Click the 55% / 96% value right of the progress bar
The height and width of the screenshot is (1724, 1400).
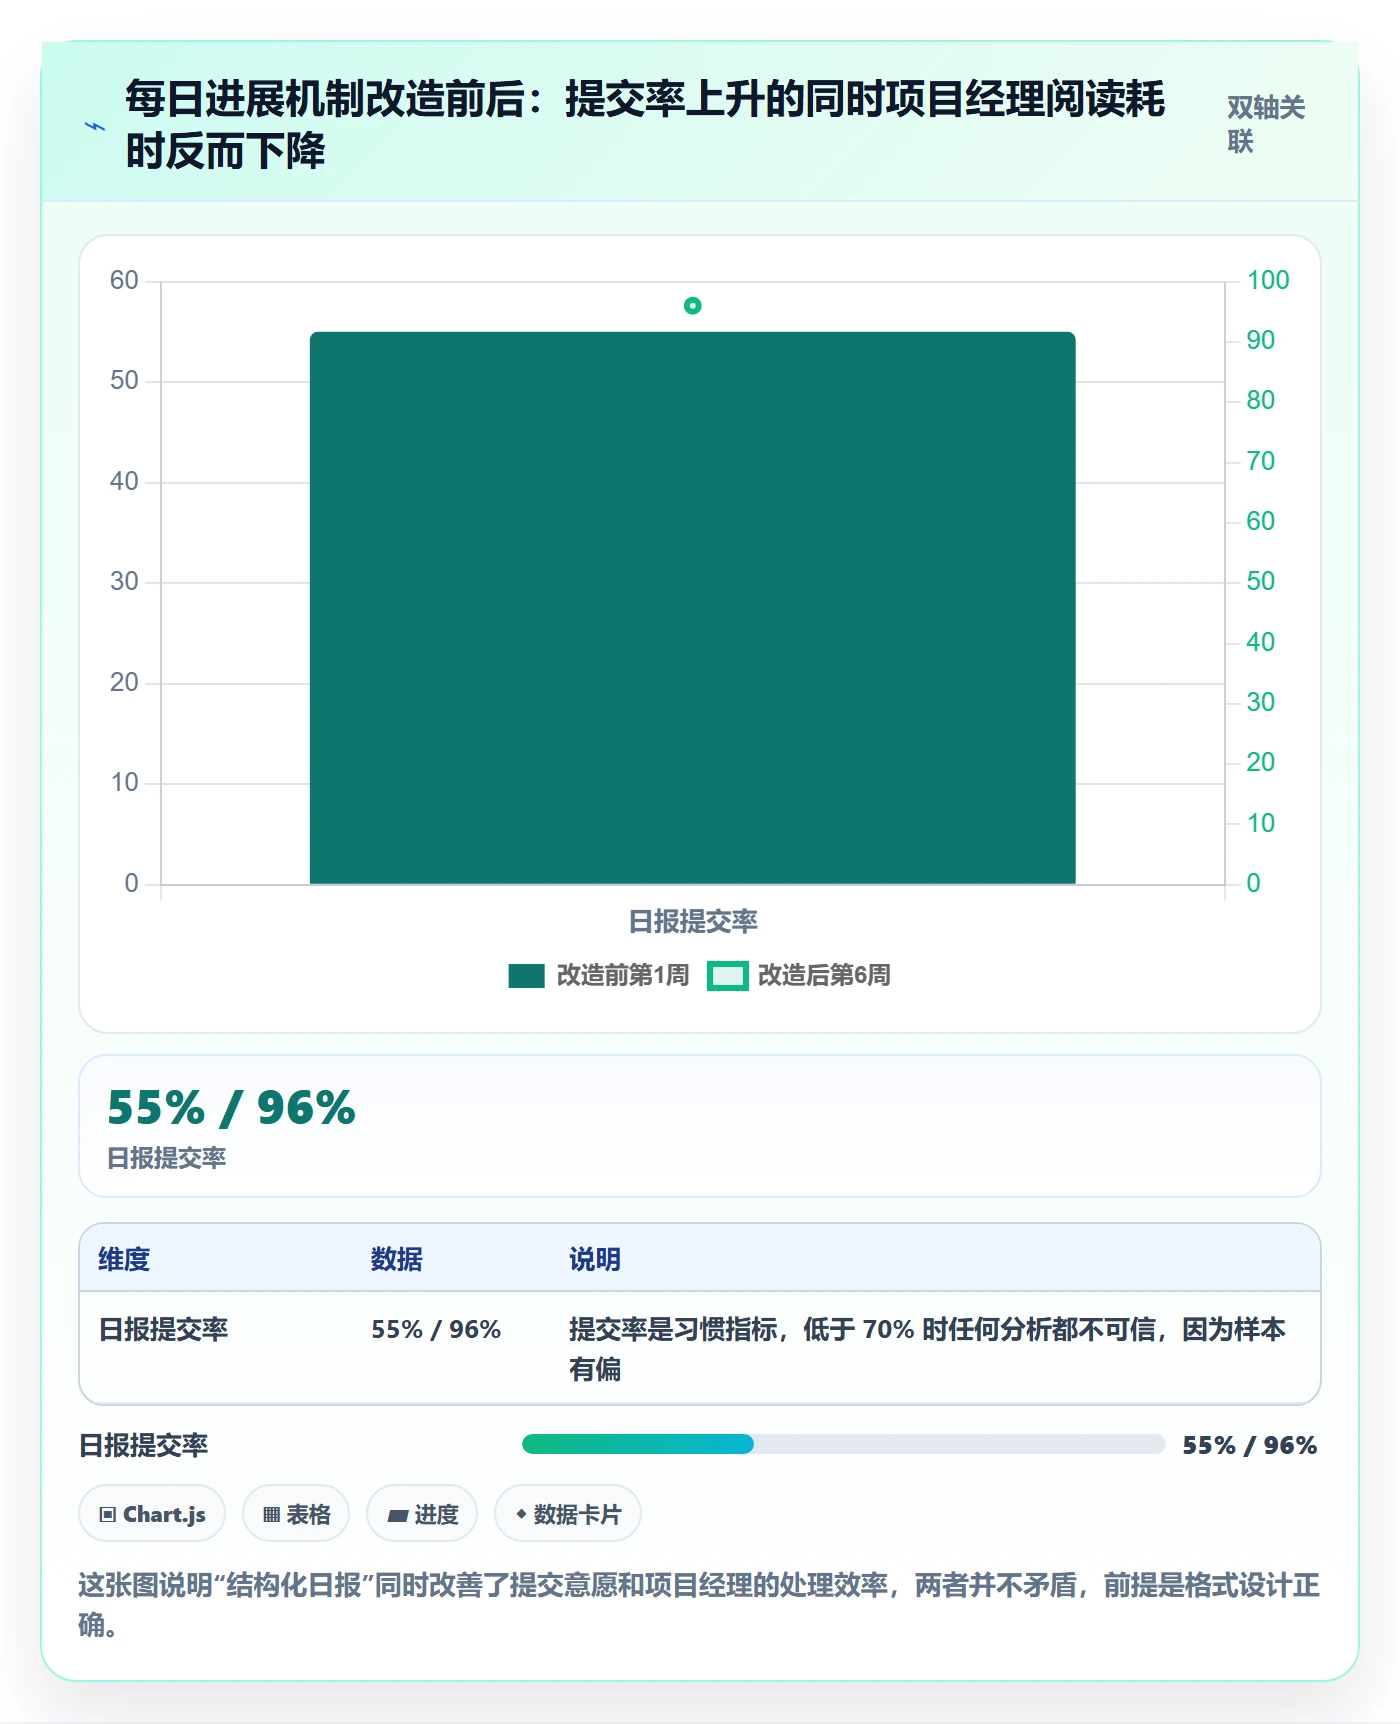[x=1250, y=1445]
